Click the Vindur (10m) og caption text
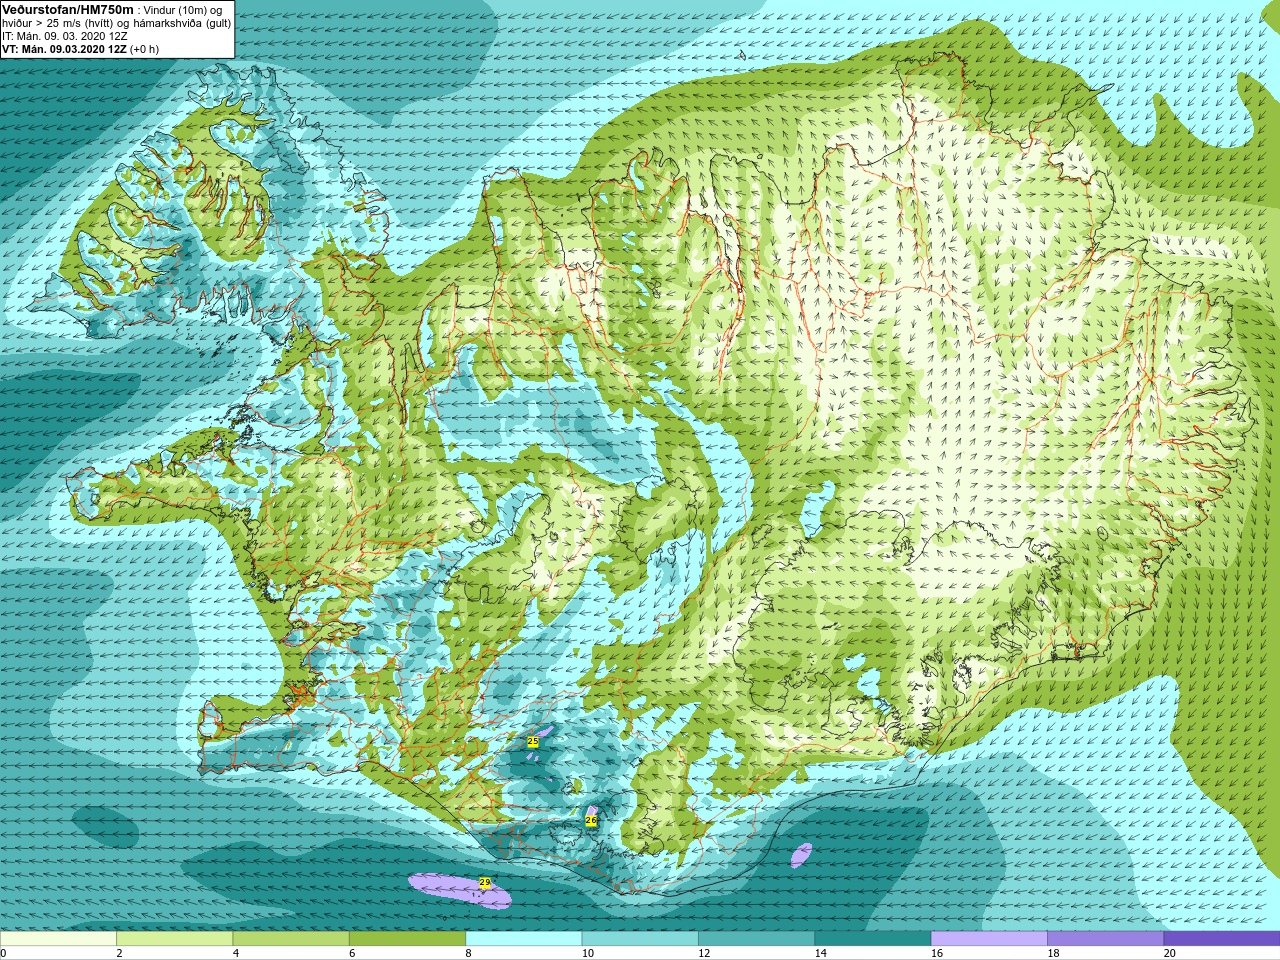 coord(183,10)
